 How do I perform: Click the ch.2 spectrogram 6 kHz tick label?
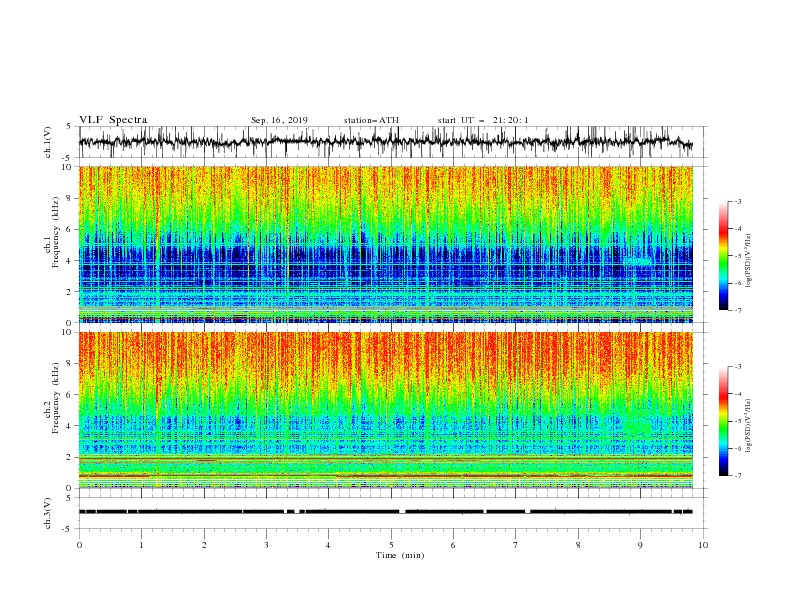[69, 395]
